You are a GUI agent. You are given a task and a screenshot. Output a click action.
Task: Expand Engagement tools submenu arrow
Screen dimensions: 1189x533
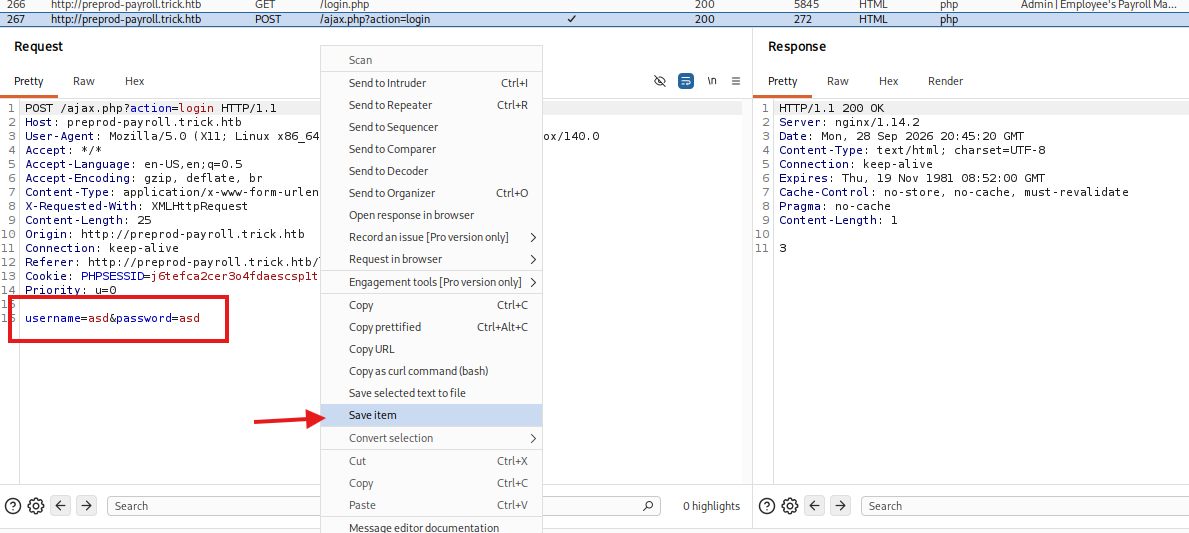pyautogui.click(x=533, y=282)
